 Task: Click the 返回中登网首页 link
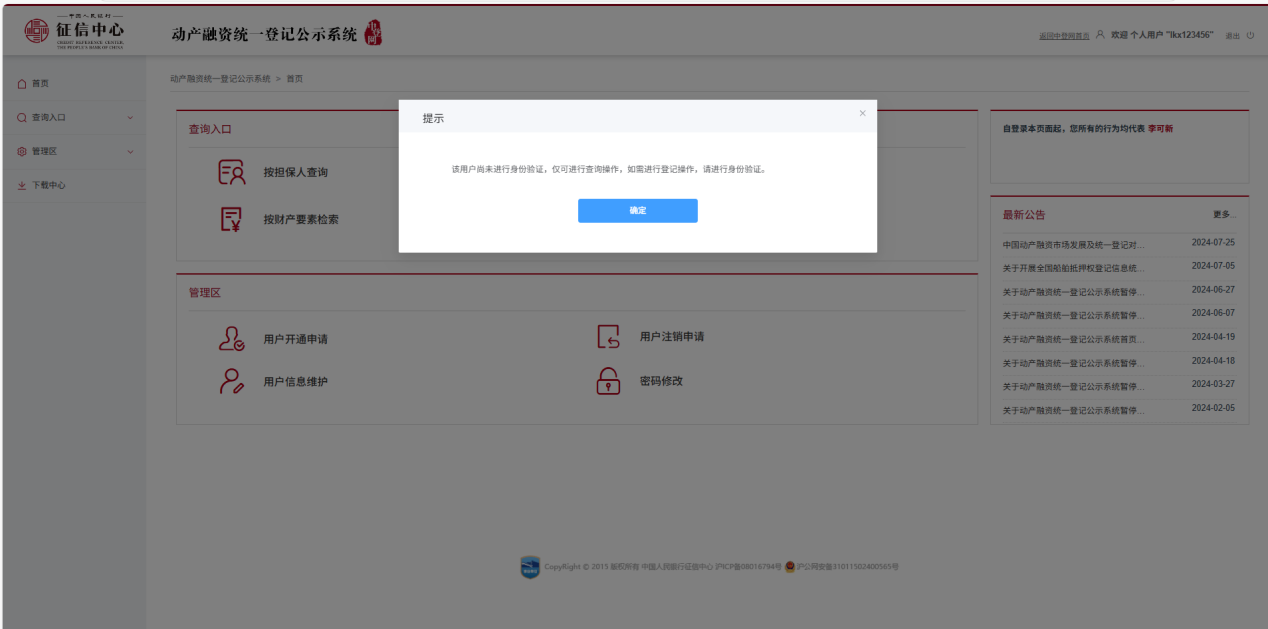pos(1064,35)
